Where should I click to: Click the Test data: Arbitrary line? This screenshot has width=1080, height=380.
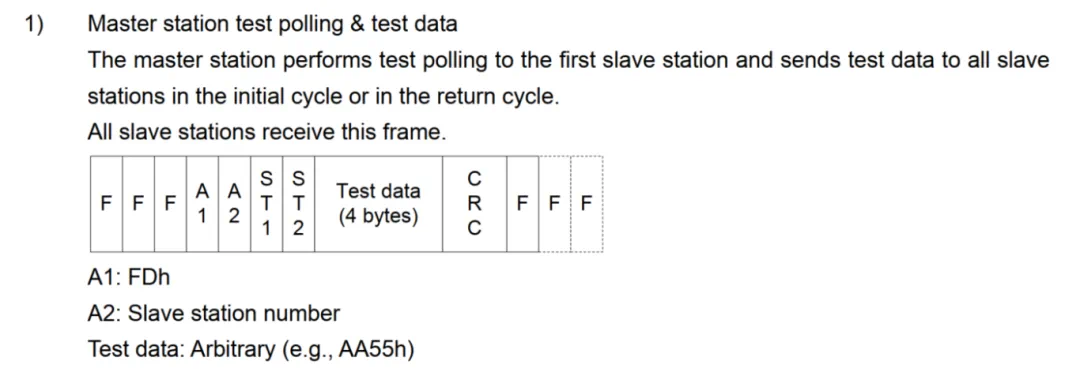point(251,350)
